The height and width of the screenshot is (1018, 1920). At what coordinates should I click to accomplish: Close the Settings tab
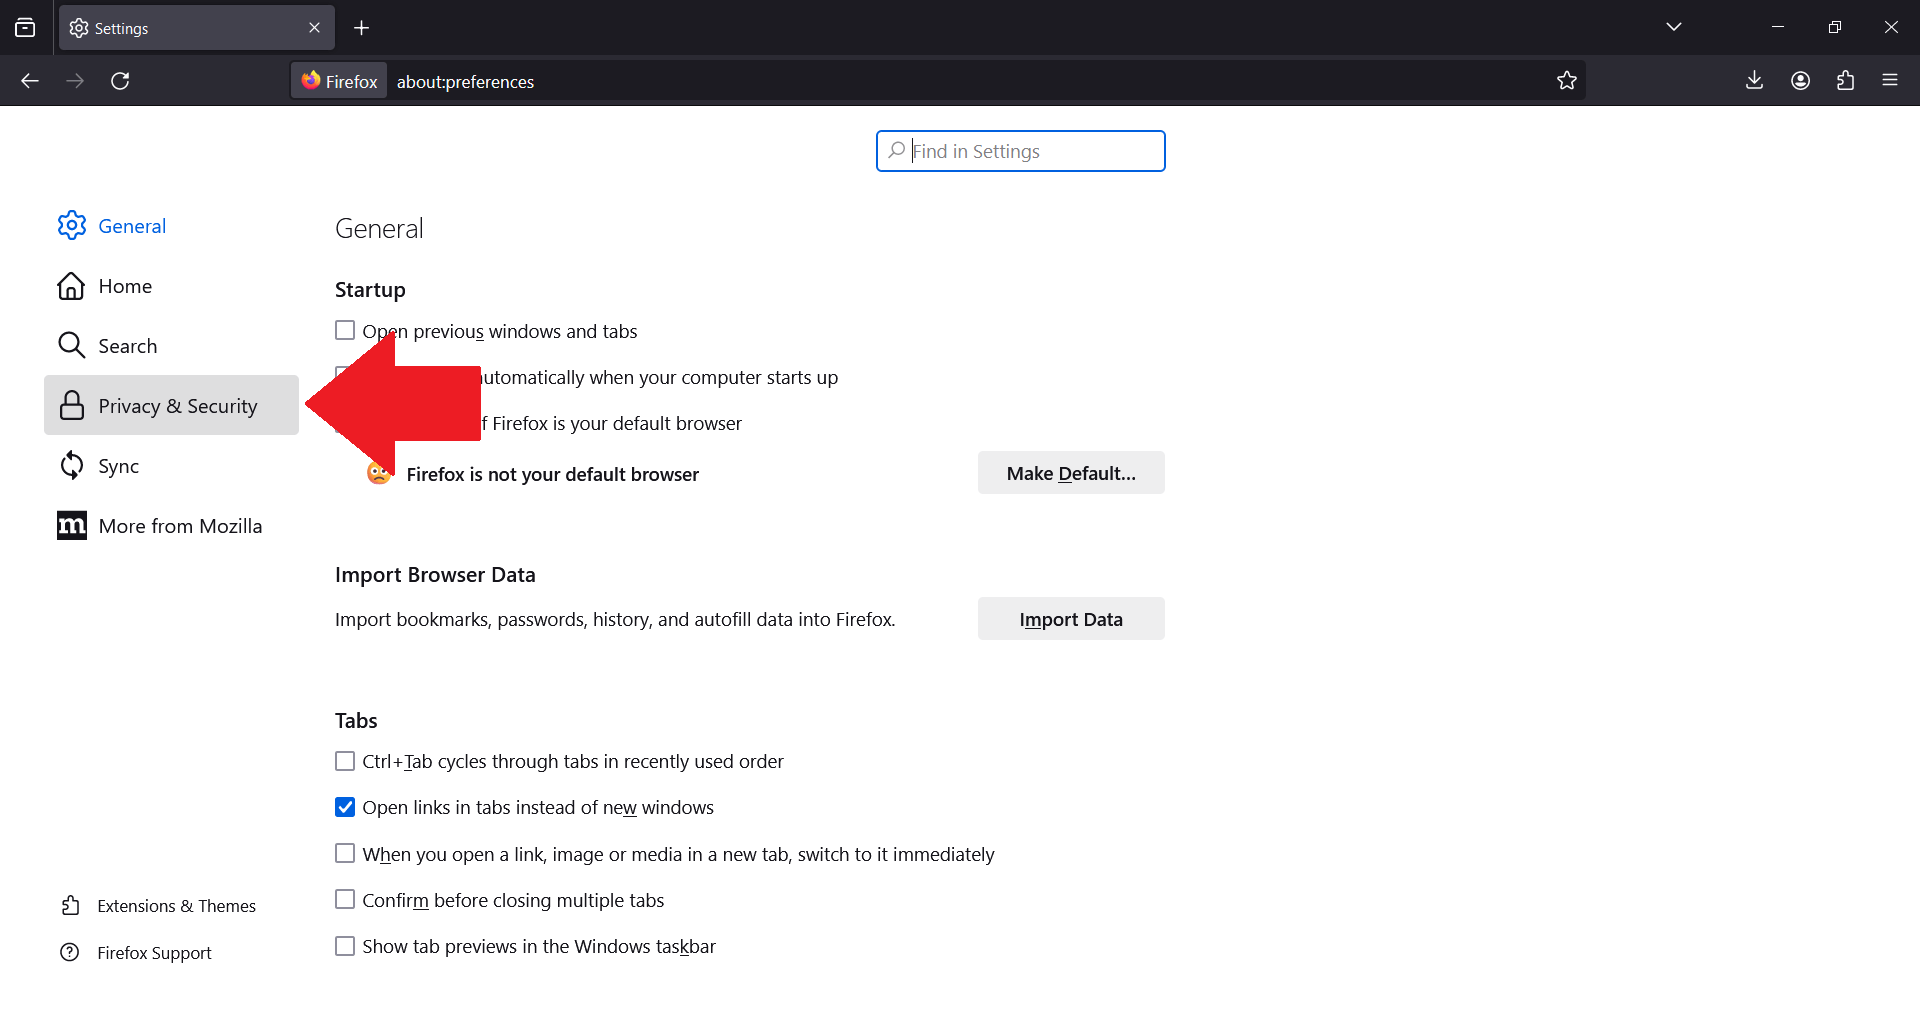tap(314, 28)
